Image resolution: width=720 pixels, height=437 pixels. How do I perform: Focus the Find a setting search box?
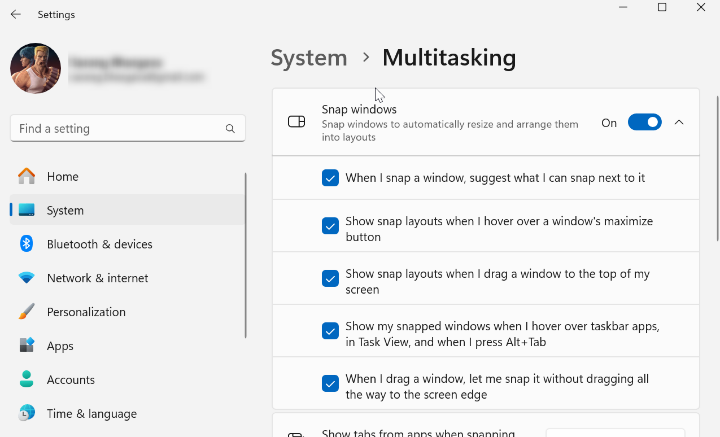pos(128,129)
